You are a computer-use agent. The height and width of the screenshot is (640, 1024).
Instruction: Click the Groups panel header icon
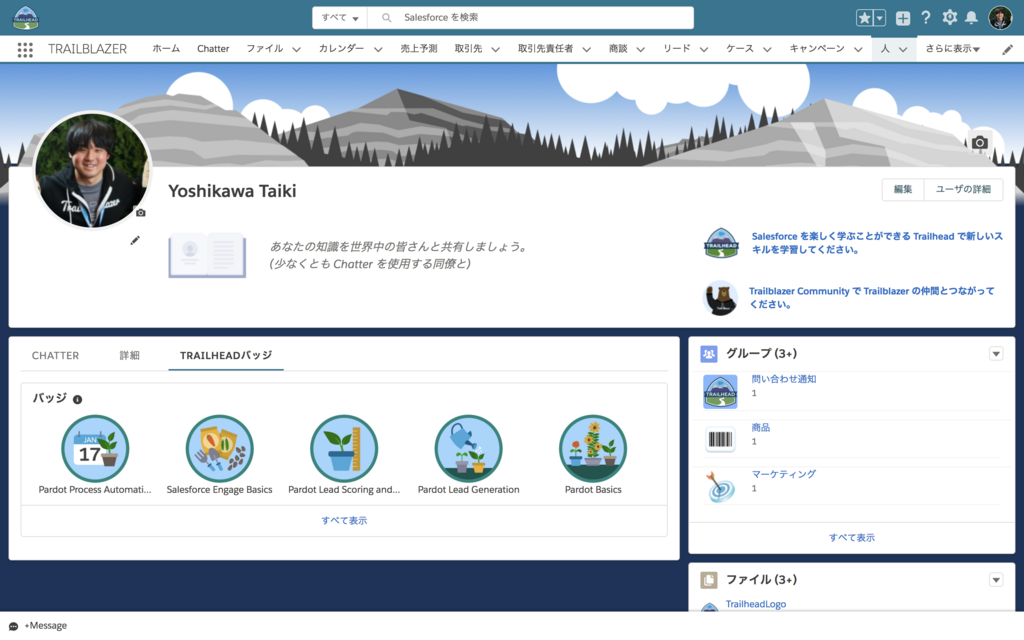pos(709,354)
